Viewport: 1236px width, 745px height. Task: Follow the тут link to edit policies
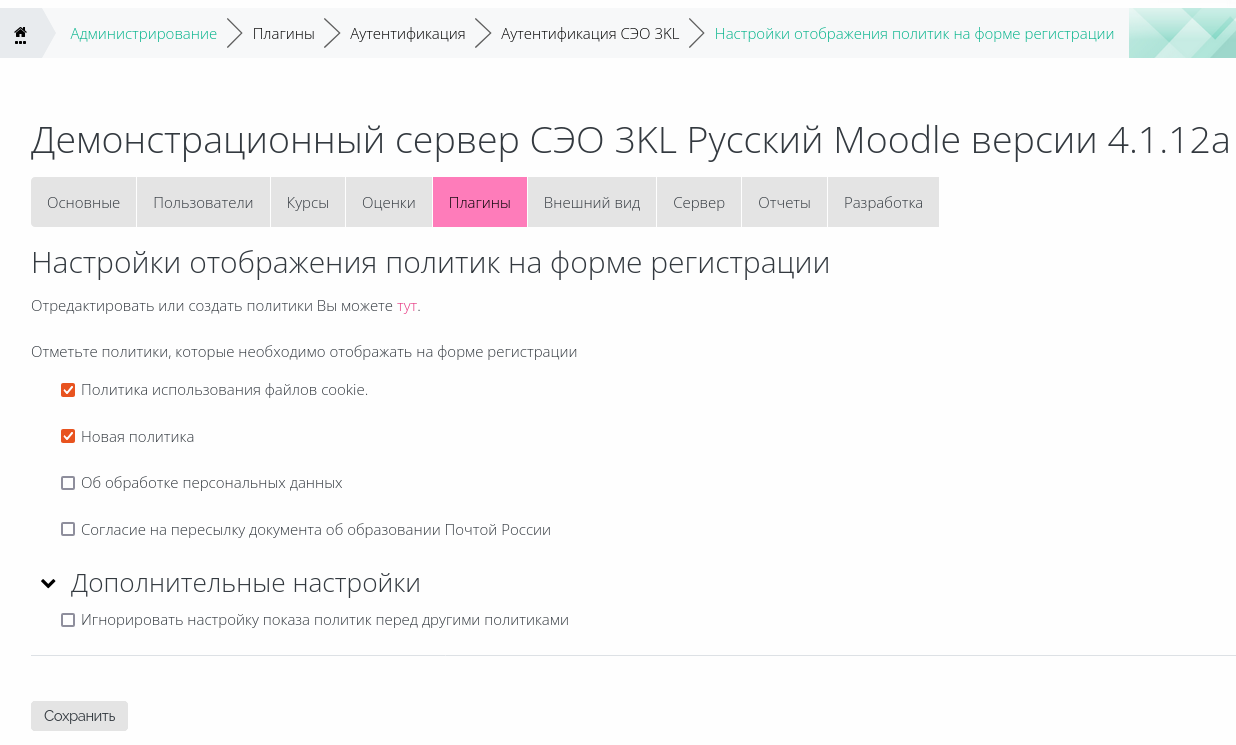[x=407, y=306]
